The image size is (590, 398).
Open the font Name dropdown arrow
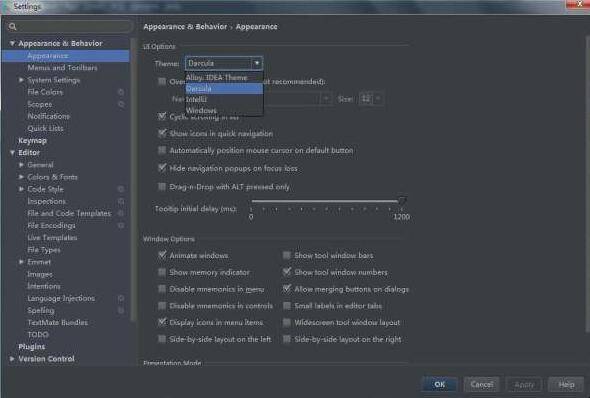point(326,99)
